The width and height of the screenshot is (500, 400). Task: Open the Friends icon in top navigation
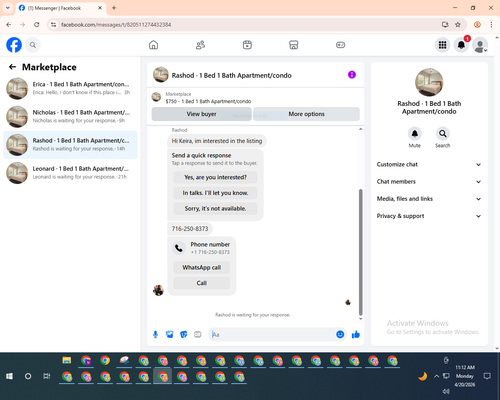(x=200, y=45)
